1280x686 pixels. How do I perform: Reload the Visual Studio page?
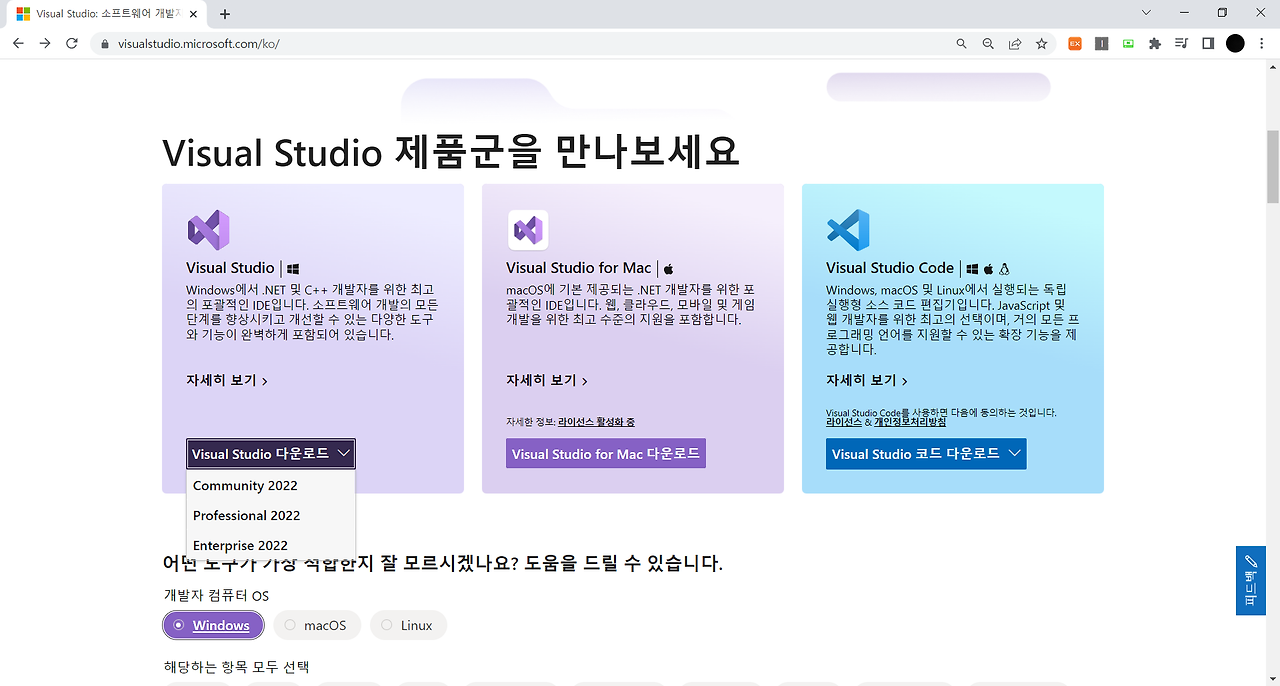72,44
